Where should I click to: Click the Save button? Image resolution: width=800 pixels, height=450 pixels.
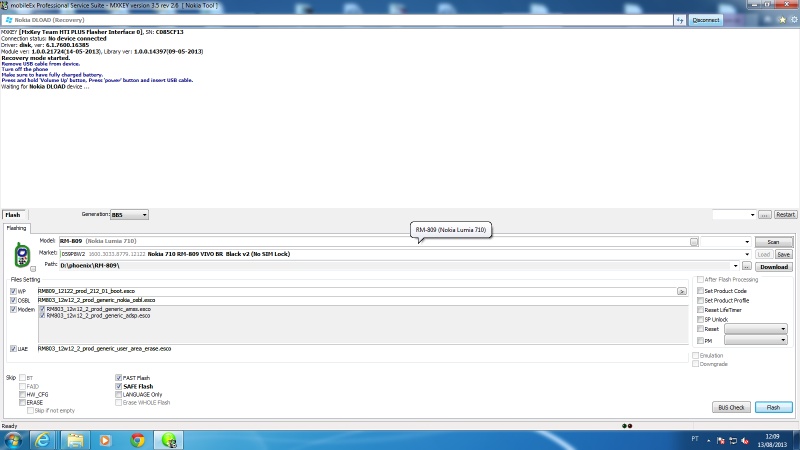click(784, 254)
